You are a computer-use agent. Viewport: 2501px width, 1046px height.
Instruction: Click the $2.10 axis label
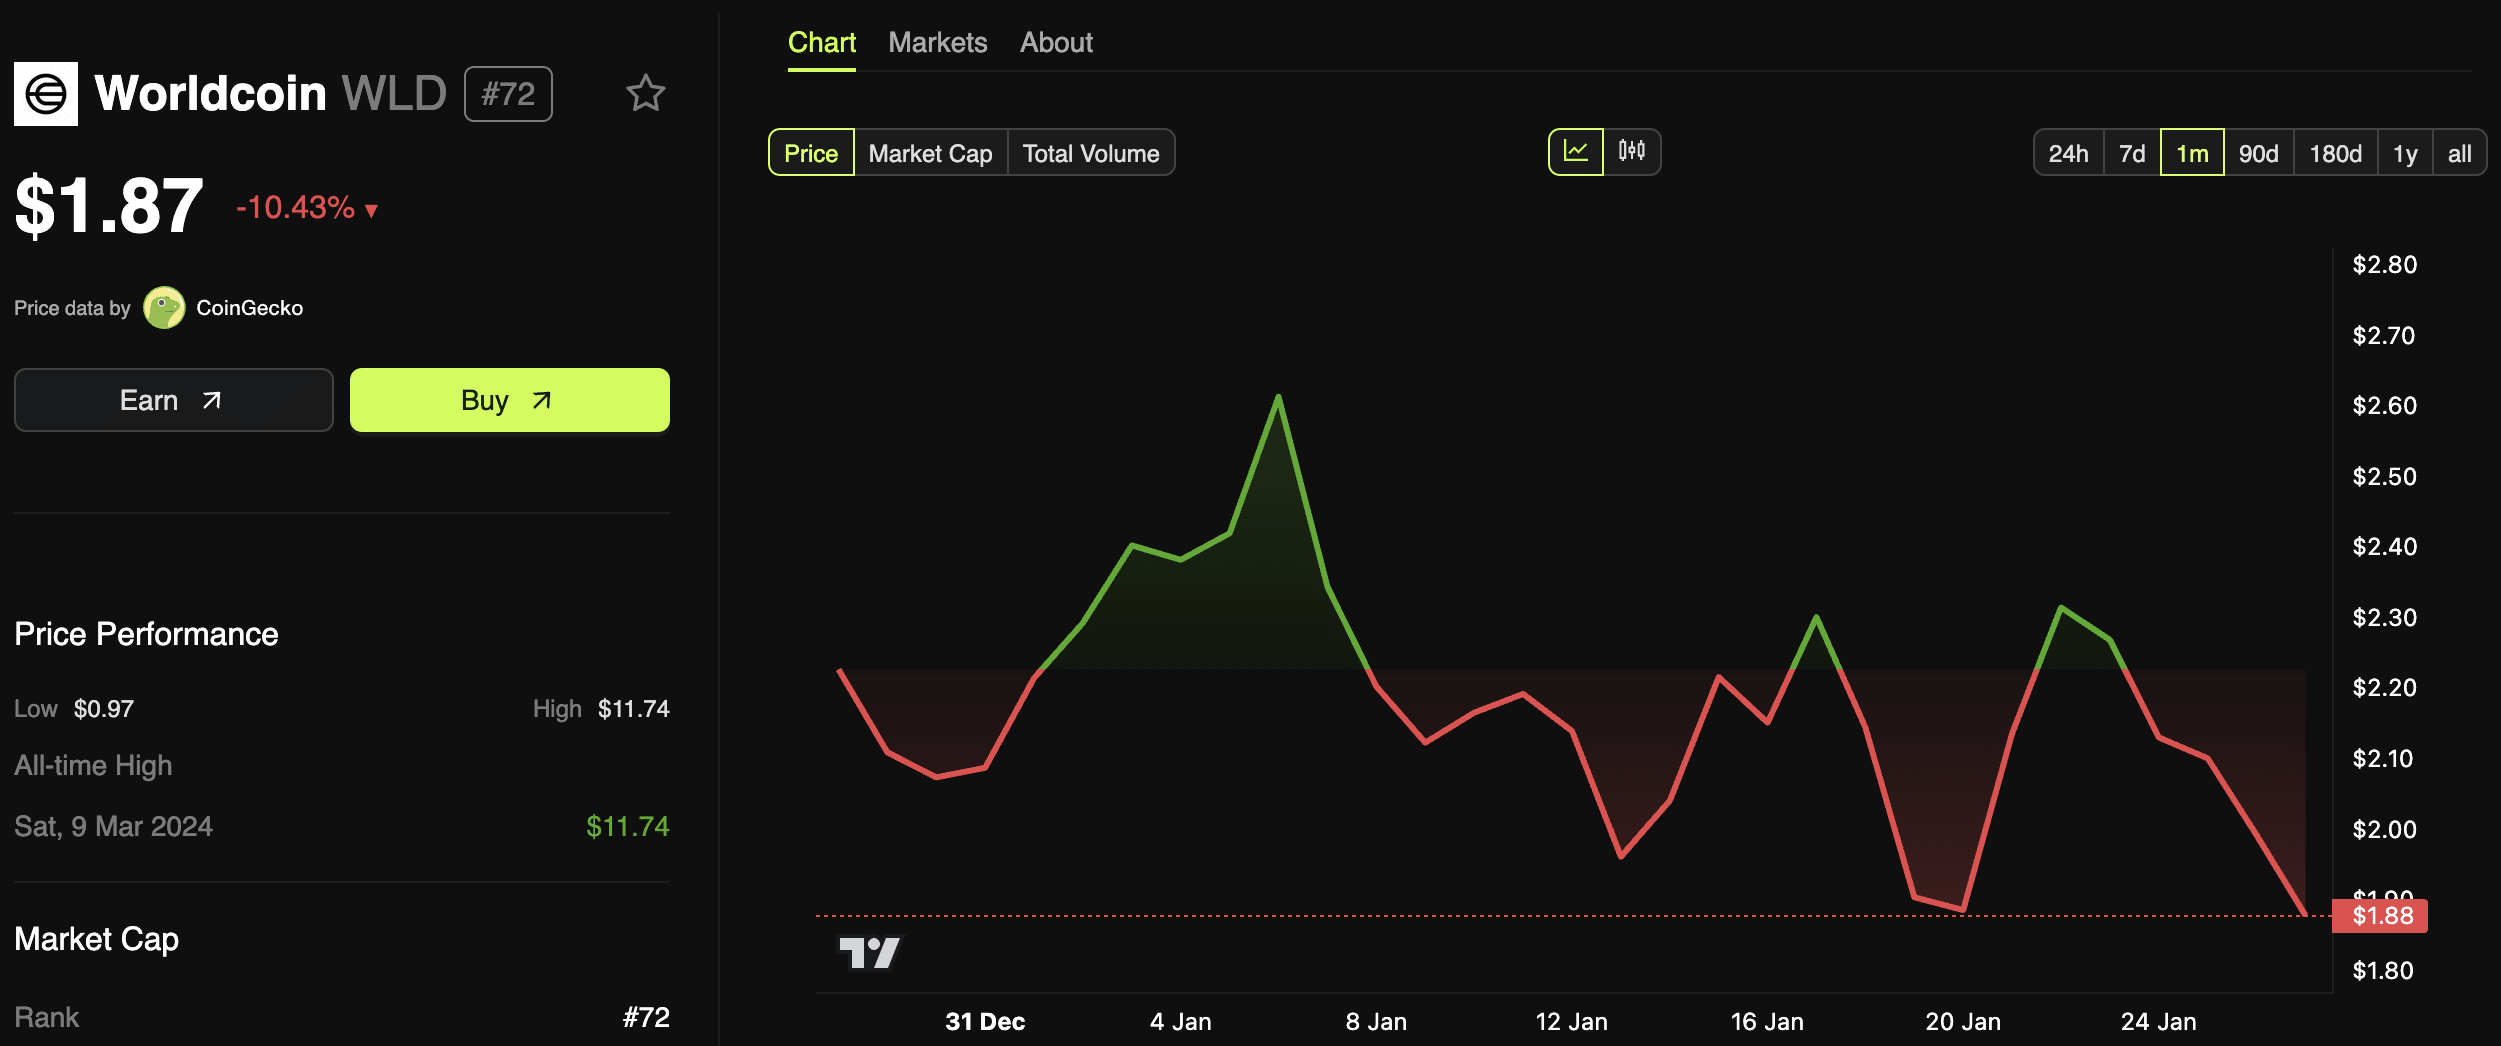(2382, 759)
